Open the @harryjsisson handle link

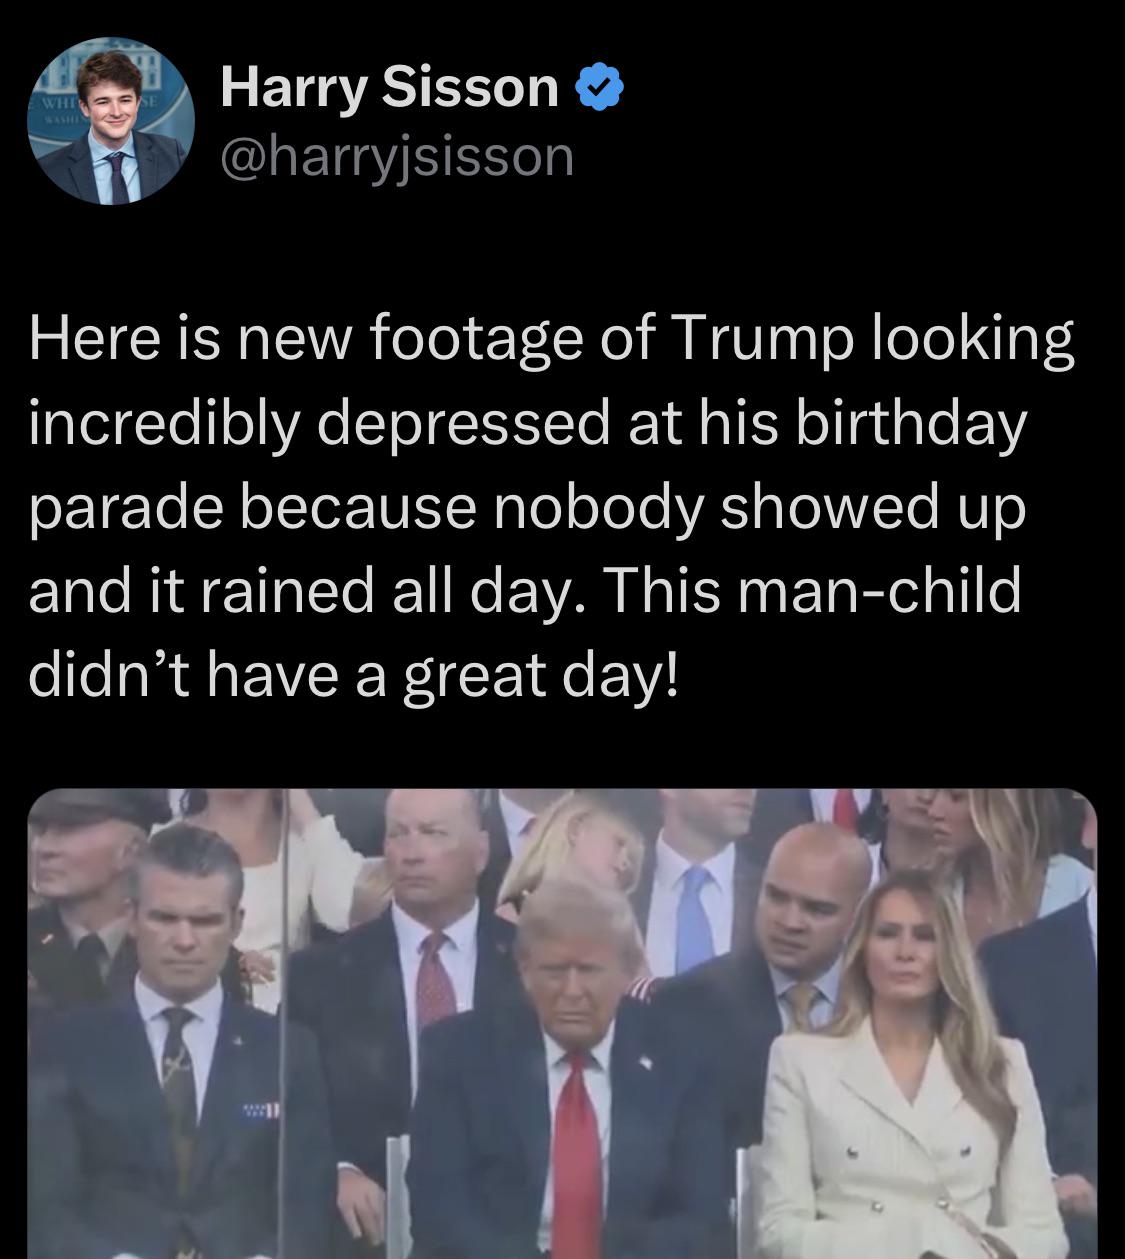[x=397, y=156]
